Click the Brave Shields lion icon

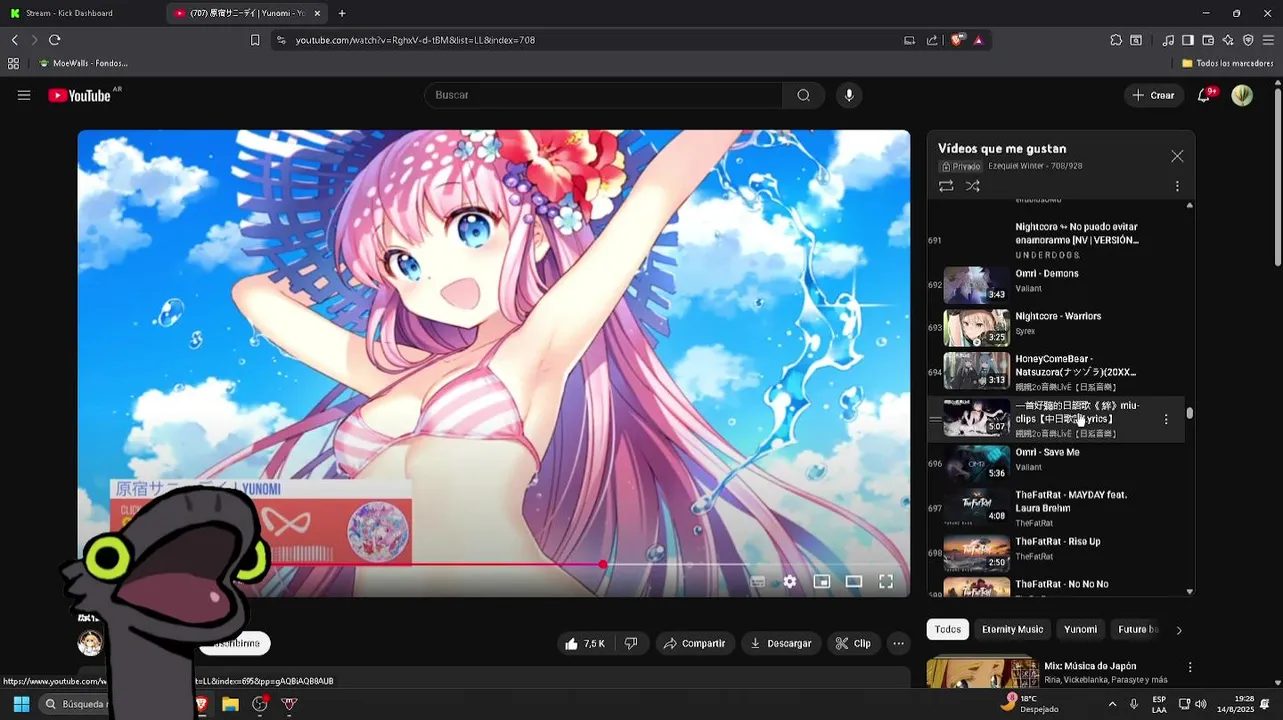(x=957, y=40)
